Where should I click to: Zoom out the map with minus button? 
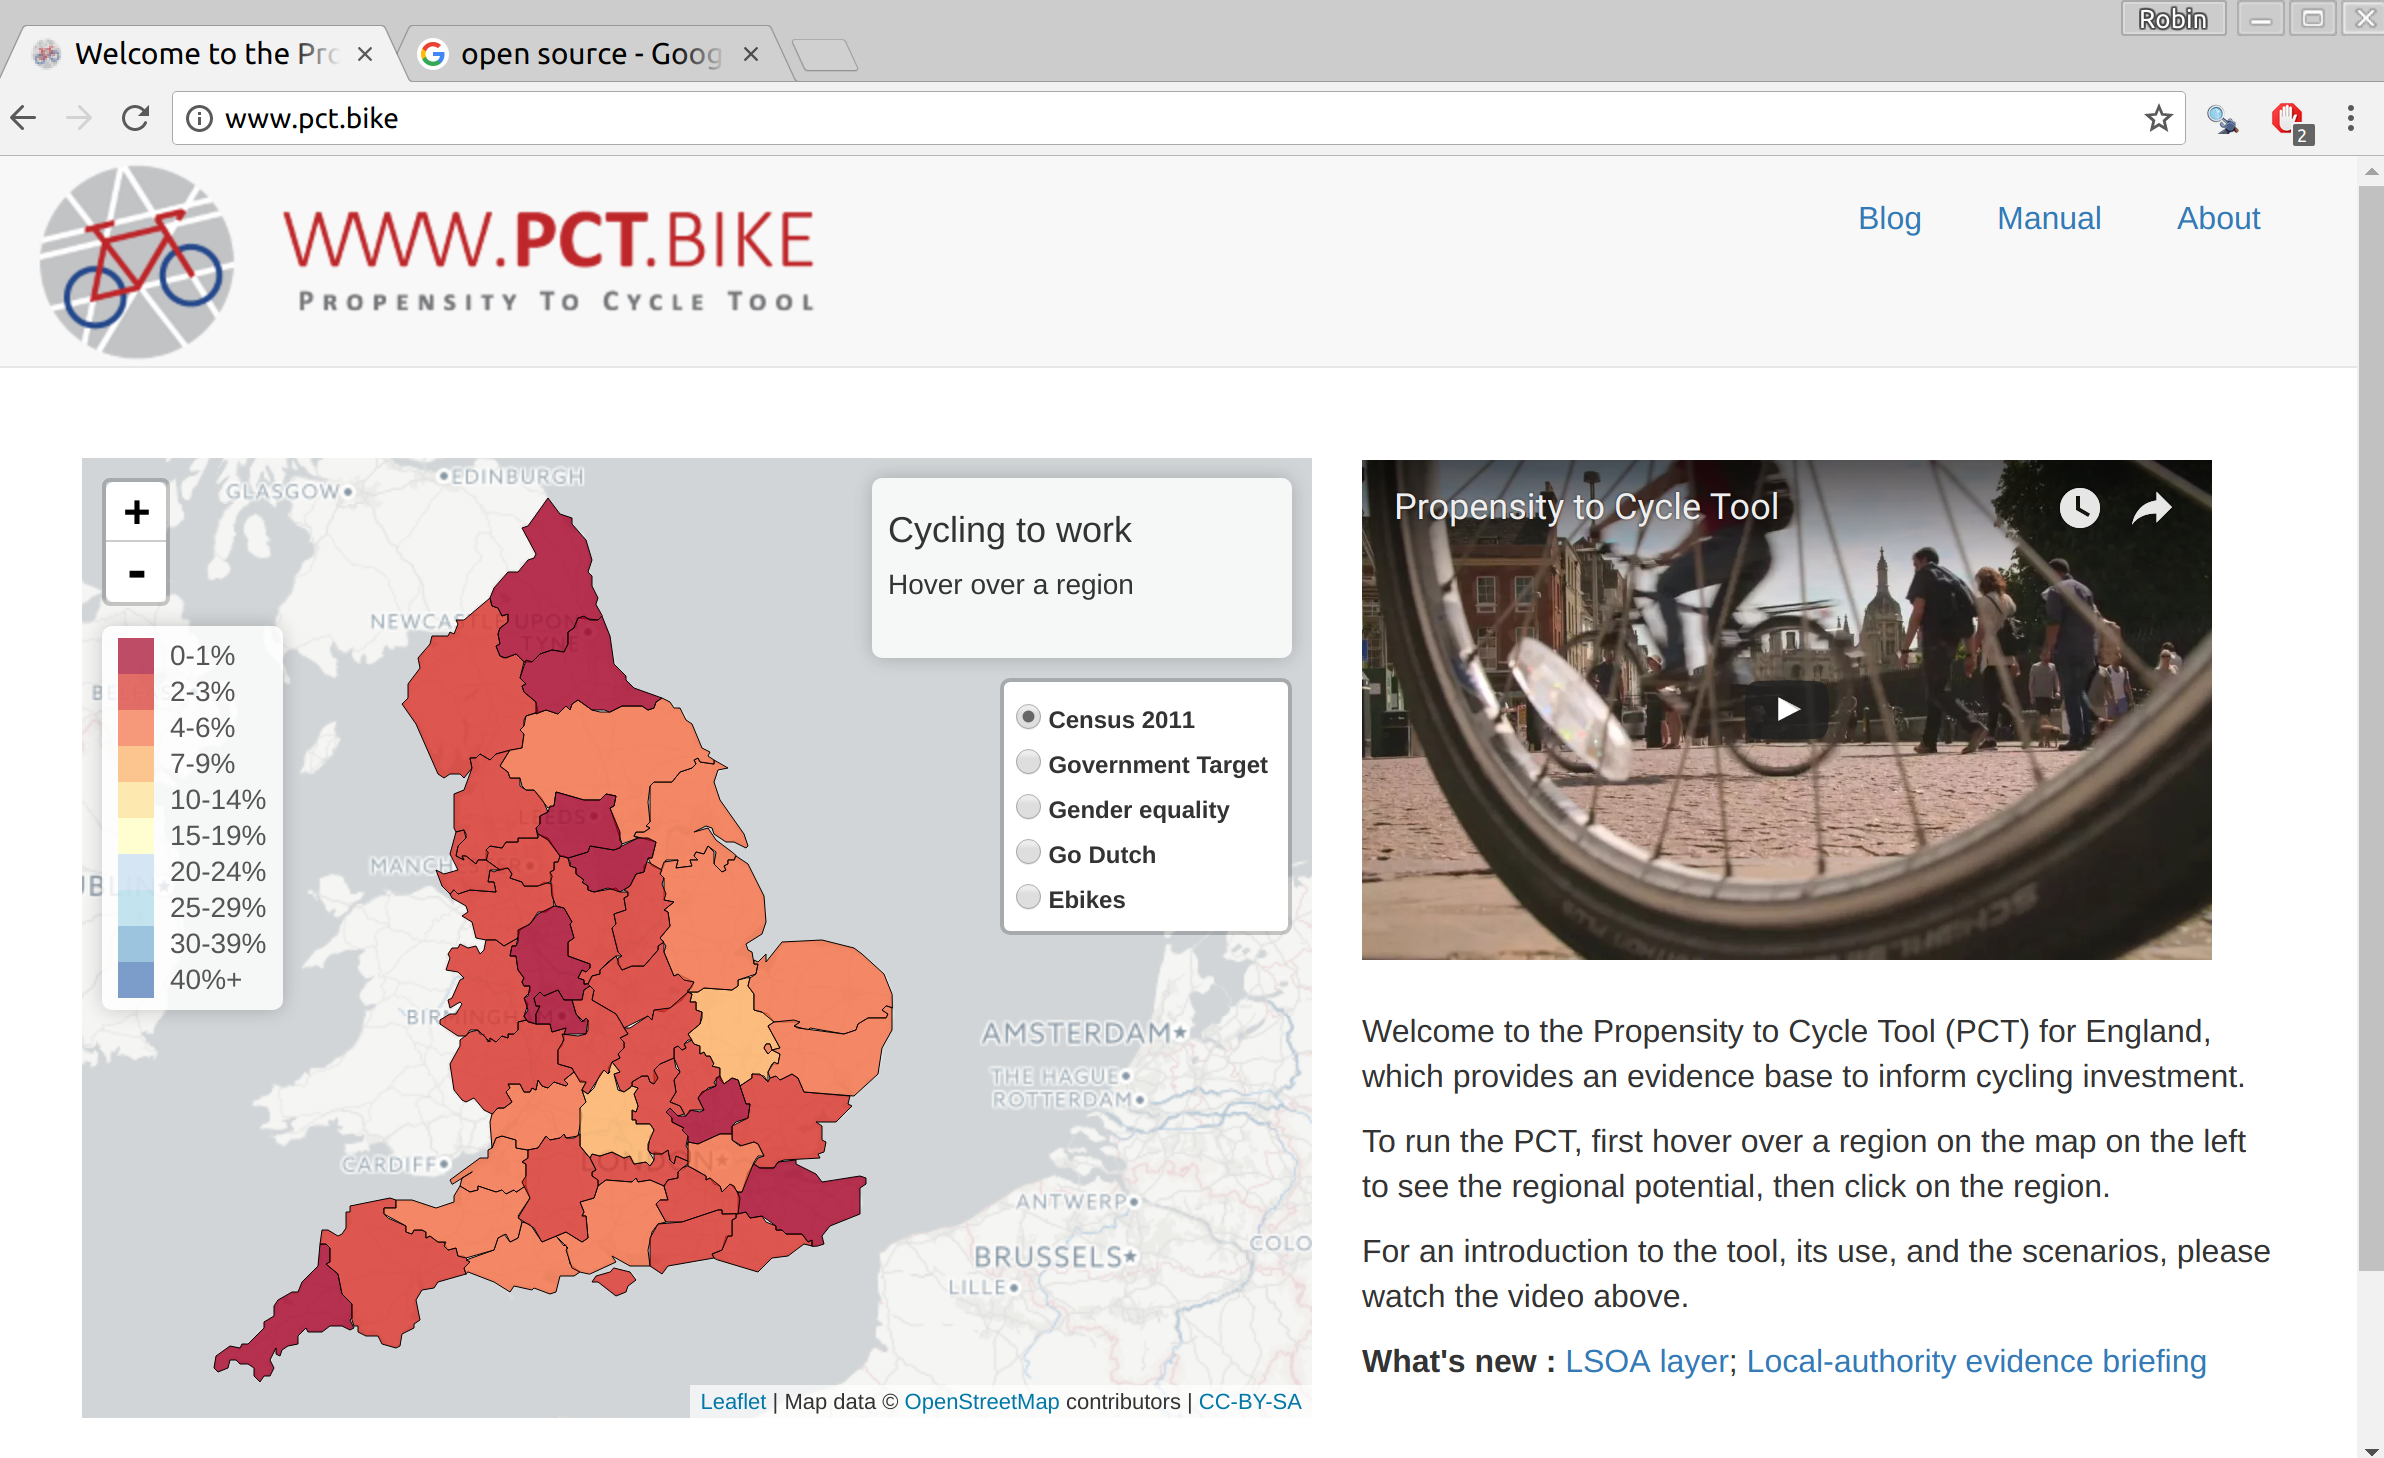point(136,573)
